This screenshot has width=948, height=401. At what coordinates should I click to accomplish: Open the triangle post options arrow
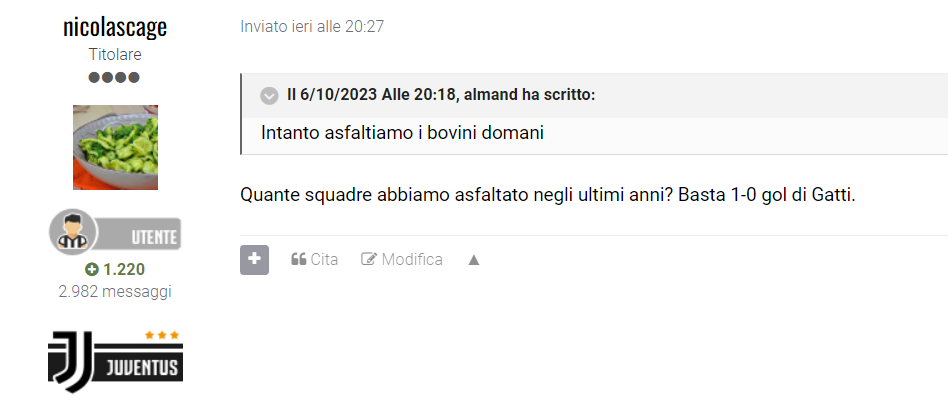tap(474, 260)
